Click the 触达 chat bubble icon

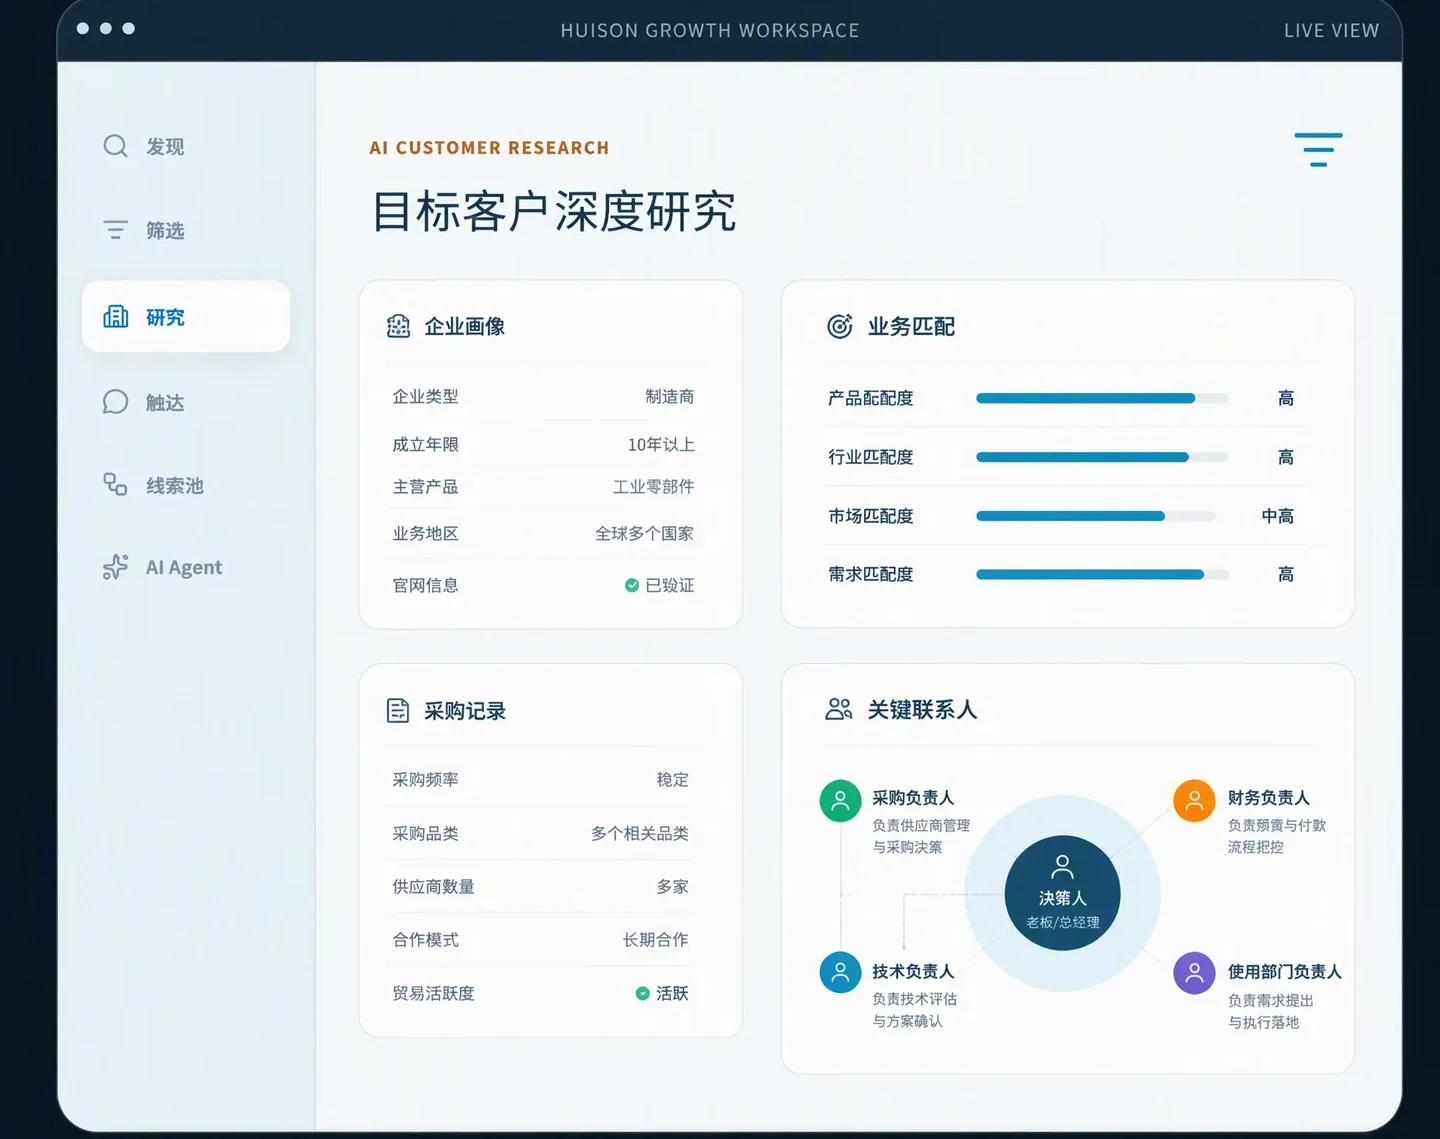(x=116, y=402)
